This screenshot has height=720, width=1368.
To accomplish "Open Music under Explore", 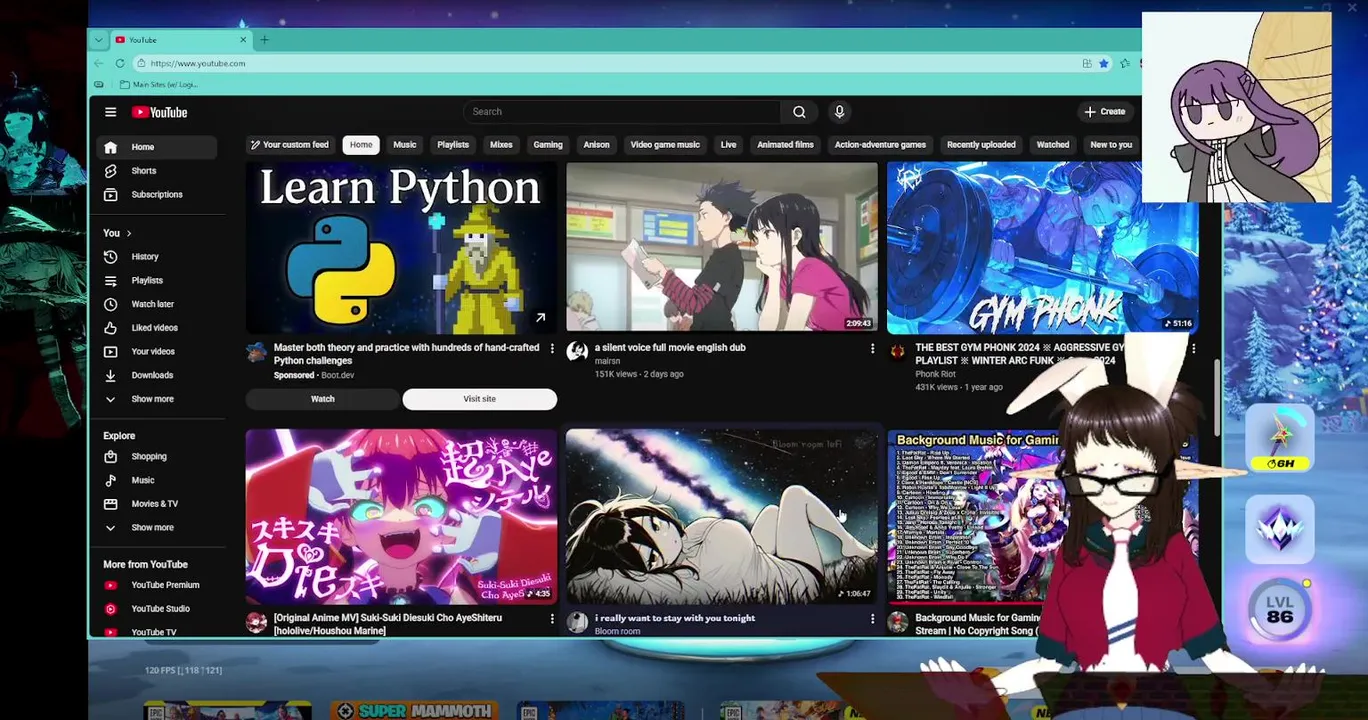I will point(158,480).
